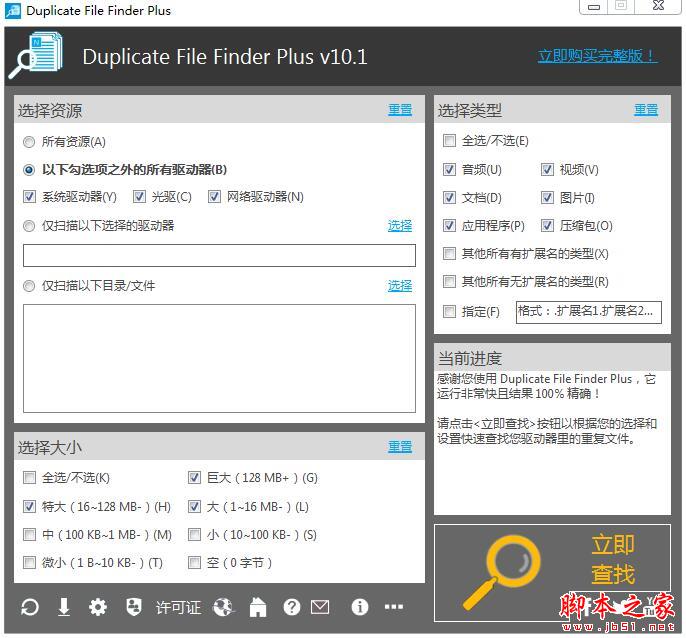Reset the 选择资源 section via 重置
This screenshot has width=686, height=638.
coord(400,110)
